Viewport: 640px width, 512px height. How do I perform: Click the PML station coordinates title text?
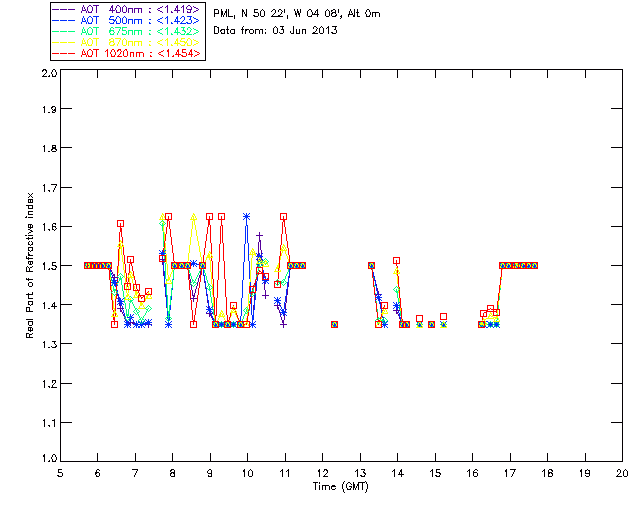[x=297, y=13]
